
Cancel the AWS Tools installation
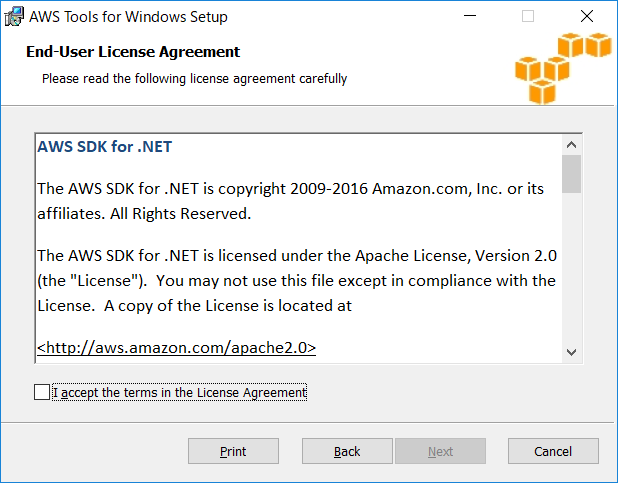pos(553,451)
